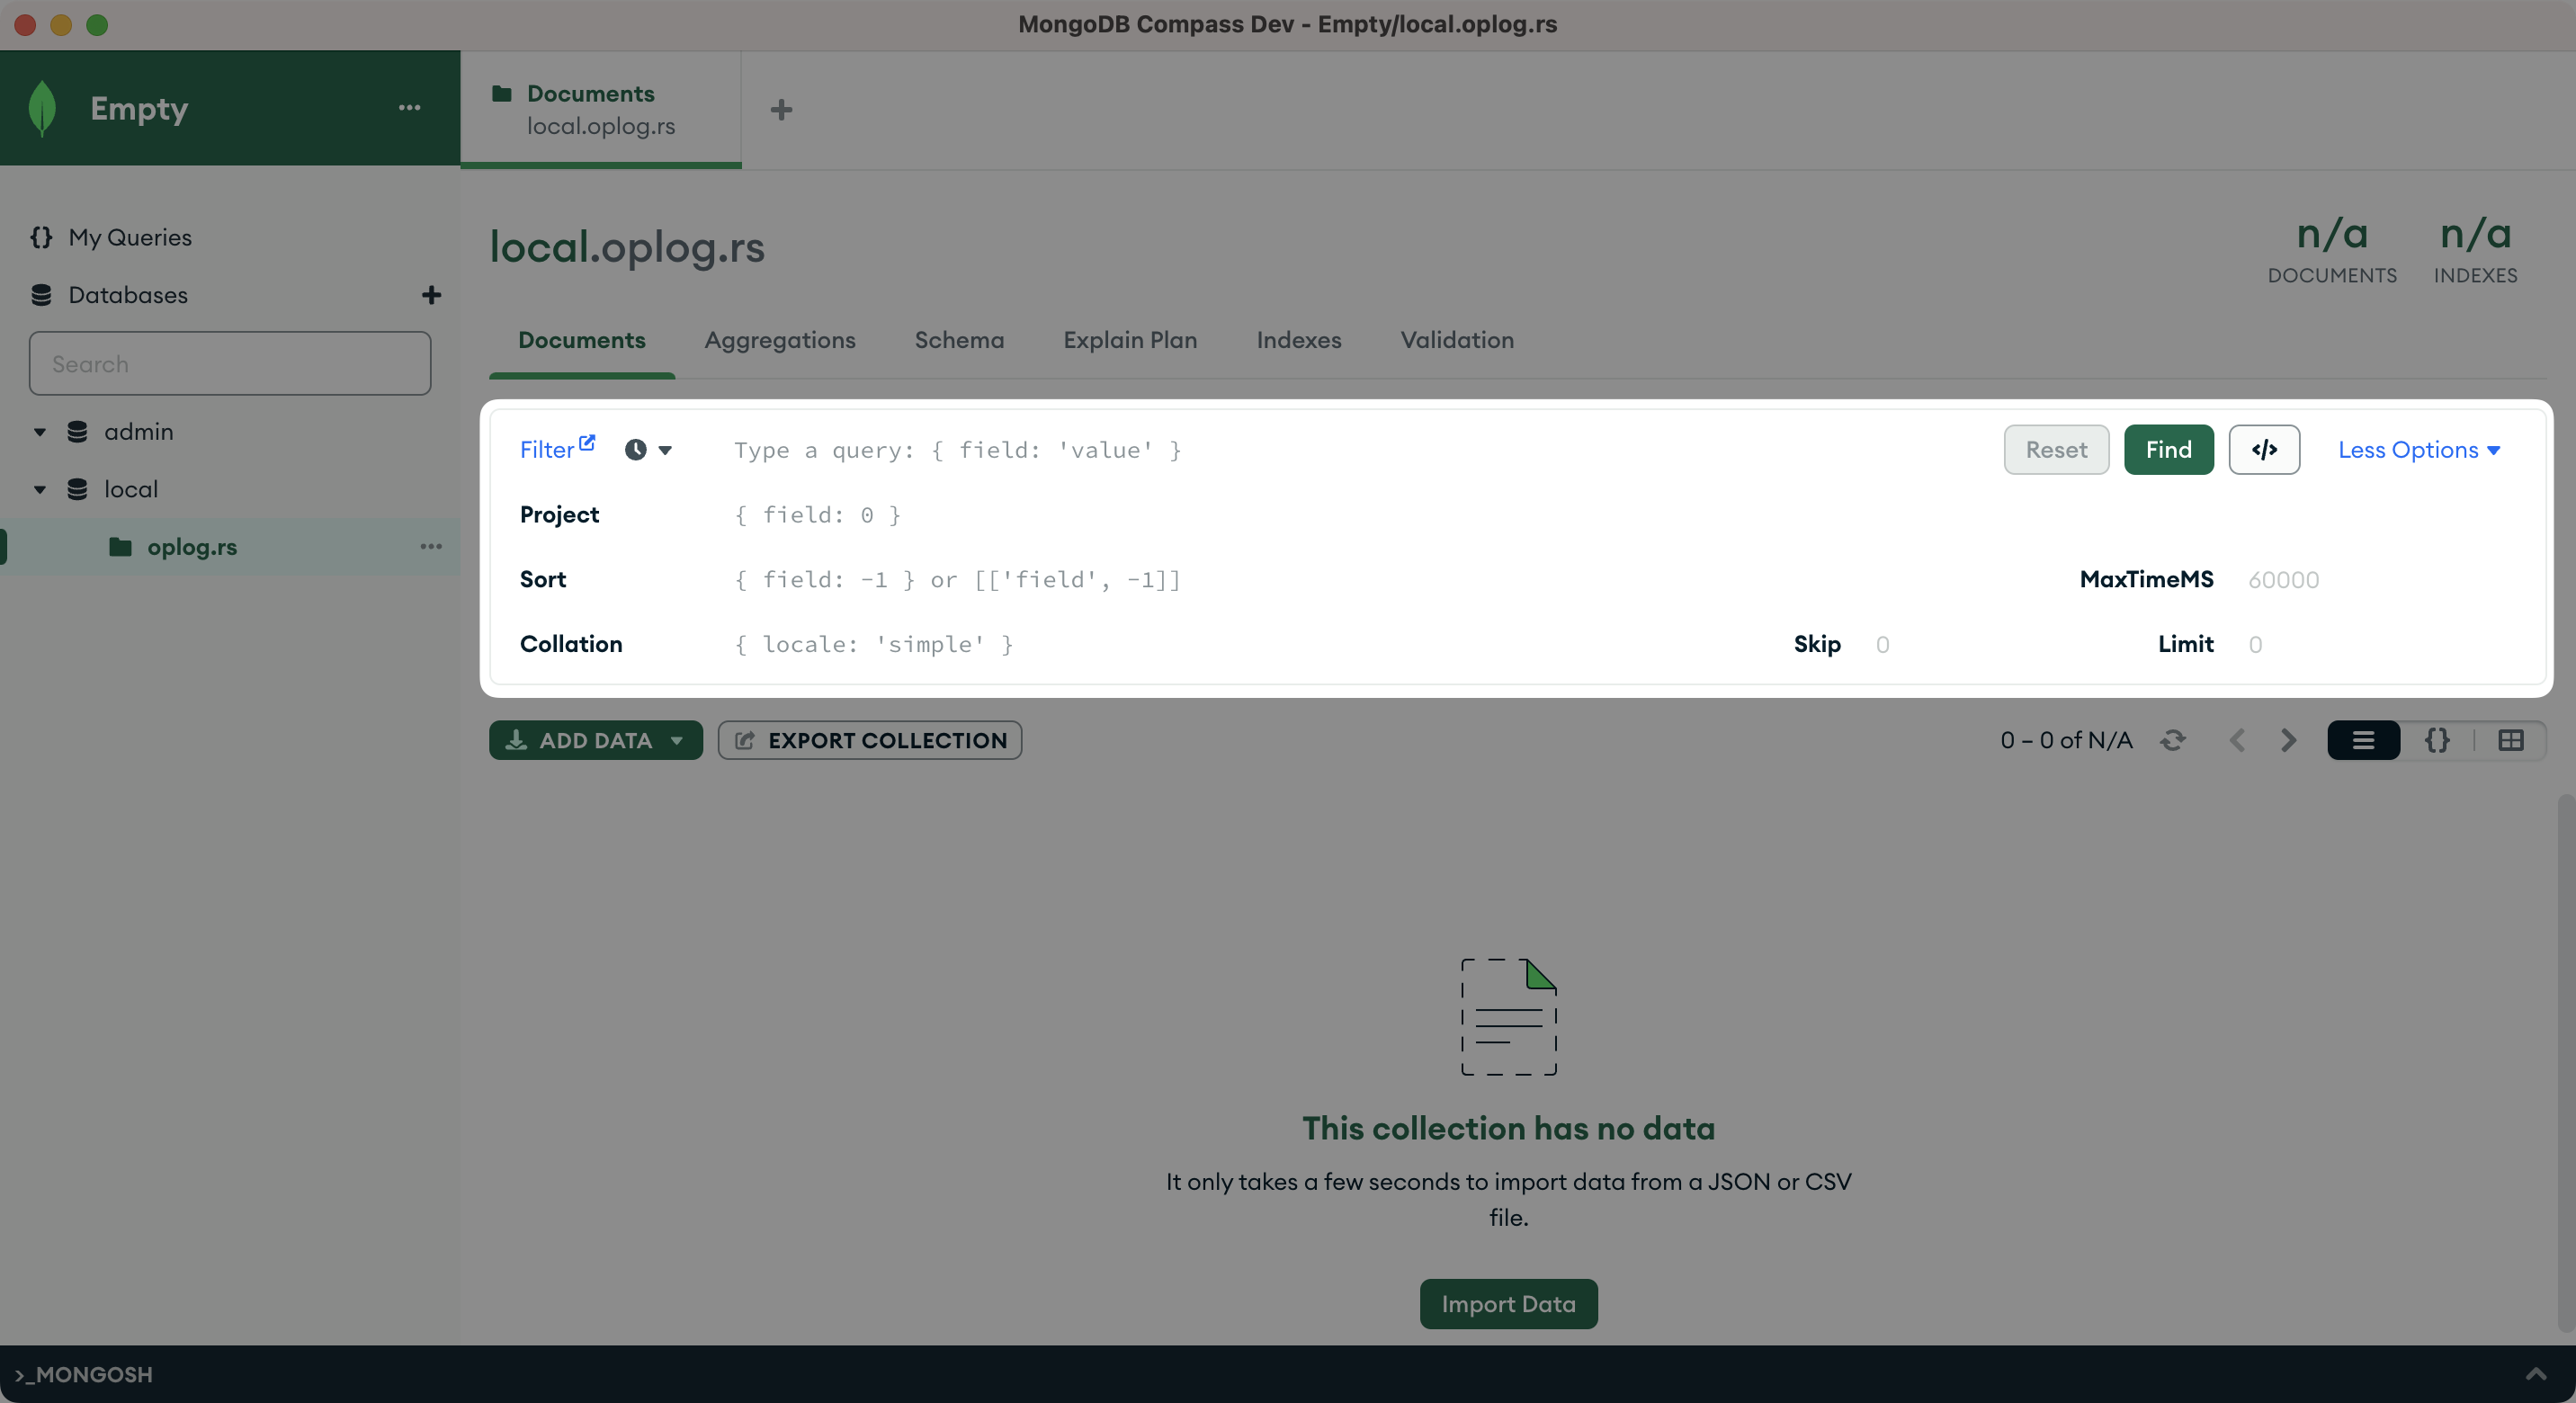Open connection options menu beside Empty
The height and width of the screenshot is (1403, 2576).
click(409, 108)
